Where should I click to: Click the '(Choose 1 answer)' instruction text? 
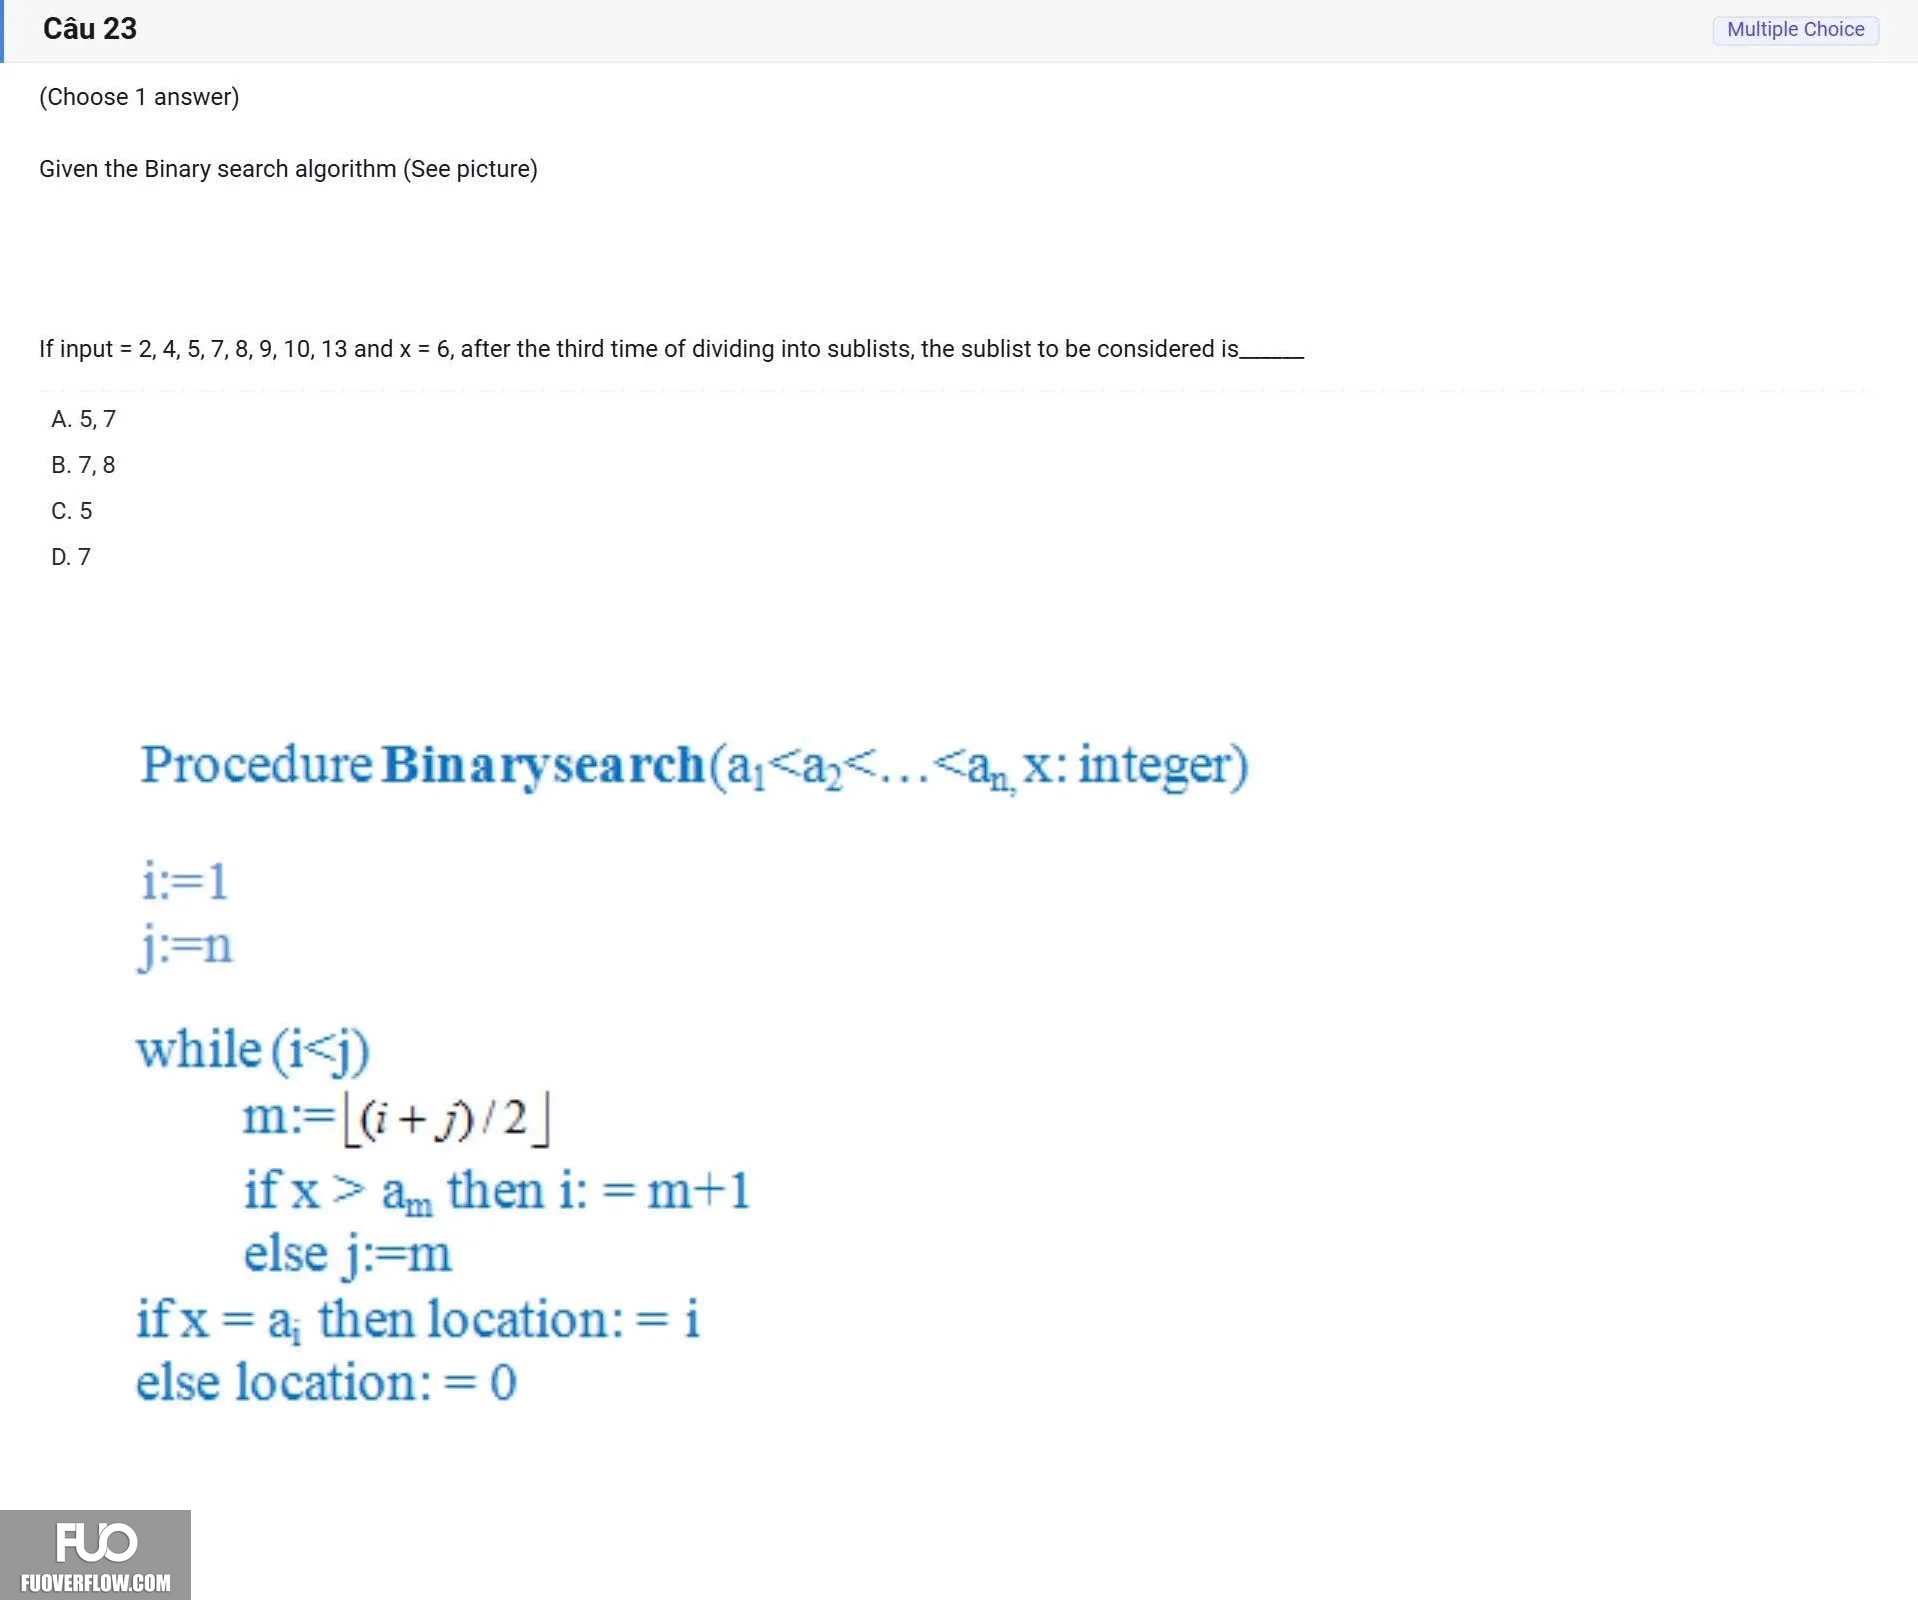139,97
